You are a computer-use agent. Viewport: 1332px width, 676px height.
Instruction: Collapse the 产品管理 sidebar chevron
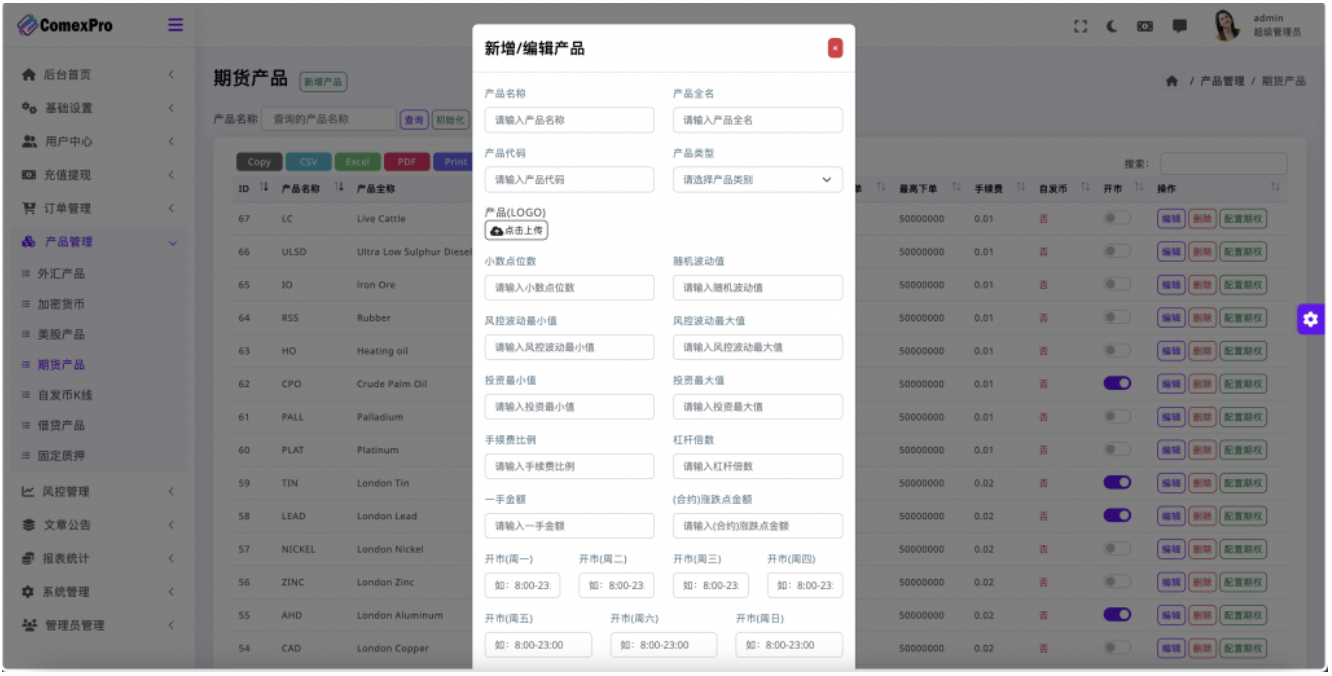[172, 242]
